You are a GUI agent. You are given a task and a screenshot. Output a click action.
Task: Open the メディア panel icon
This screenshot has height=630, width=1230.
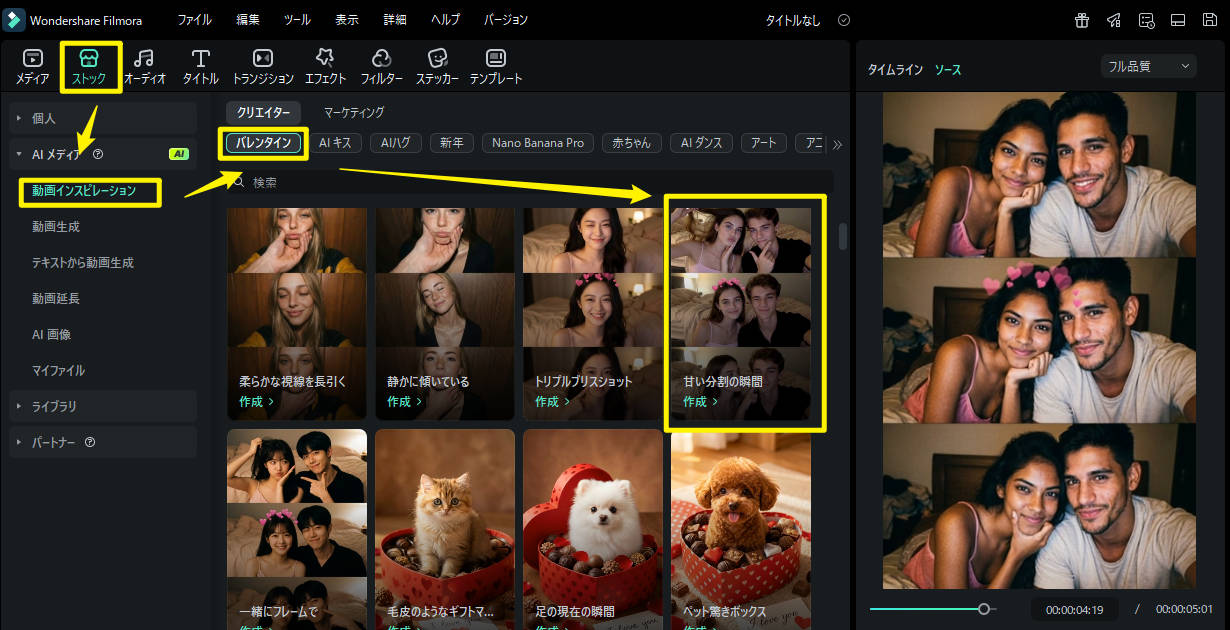click(31, 66)
